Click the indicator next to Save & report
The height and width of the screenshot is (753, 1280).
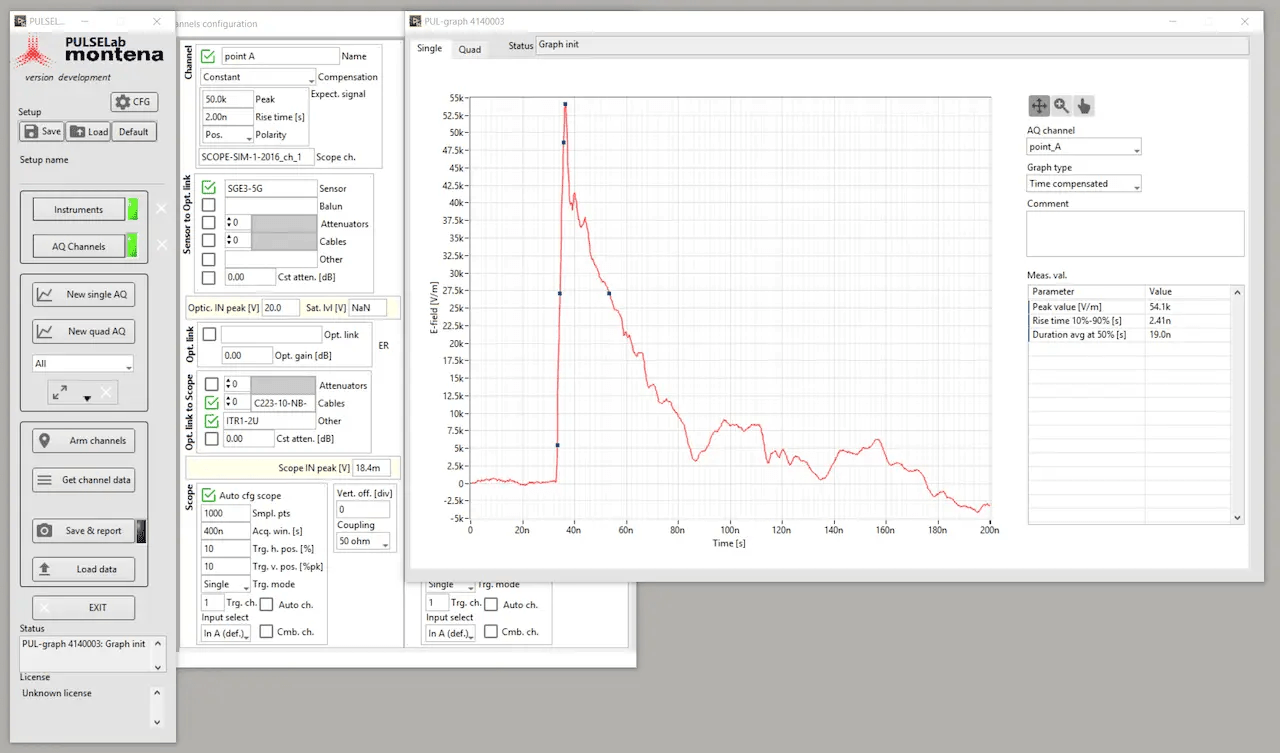click(141, 531)
